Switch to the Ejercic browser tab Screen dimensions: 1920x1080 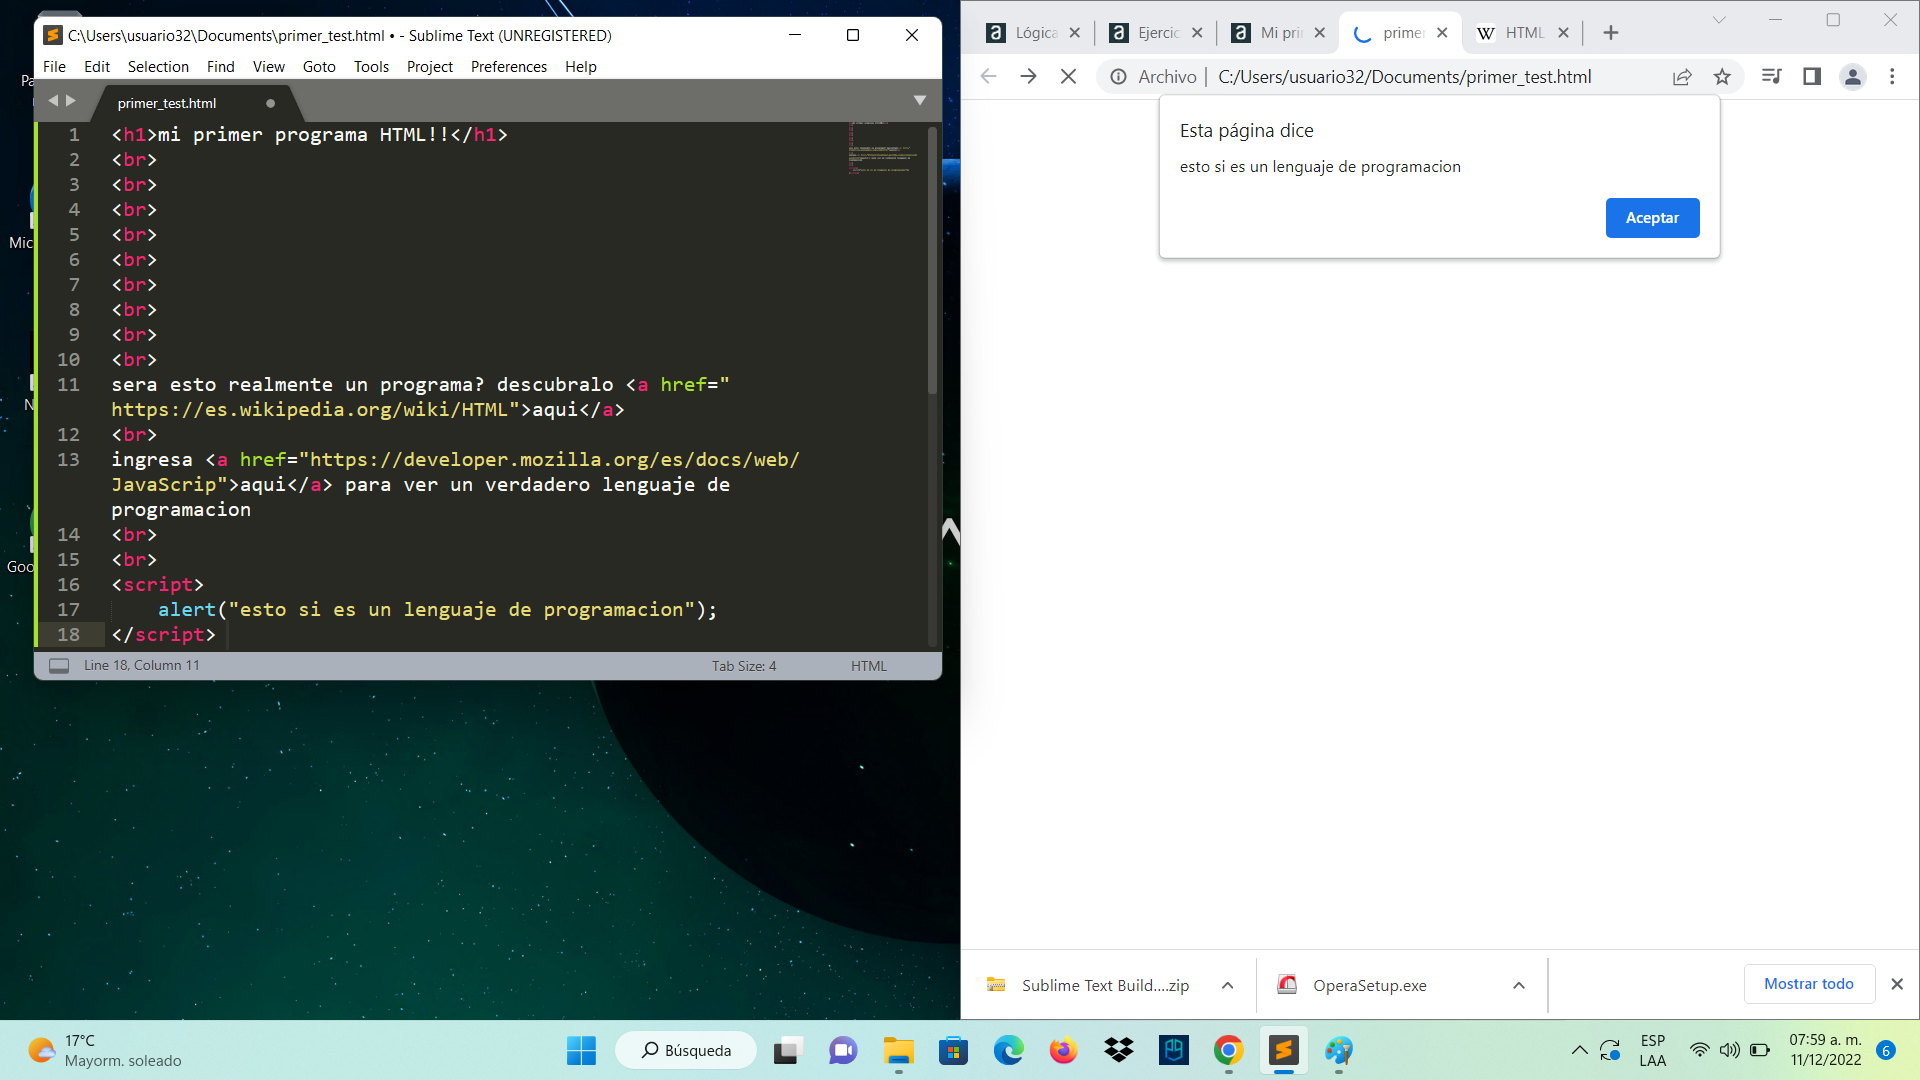pos(1158,33)
